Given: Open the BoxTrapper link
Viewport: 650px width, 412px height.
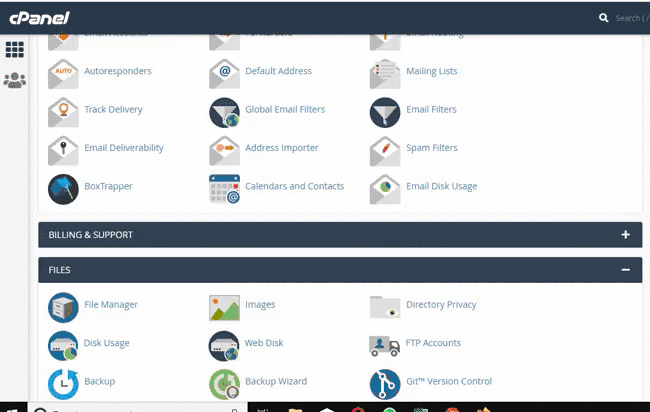Looking at the screenshot, I should tap(108, 186).
